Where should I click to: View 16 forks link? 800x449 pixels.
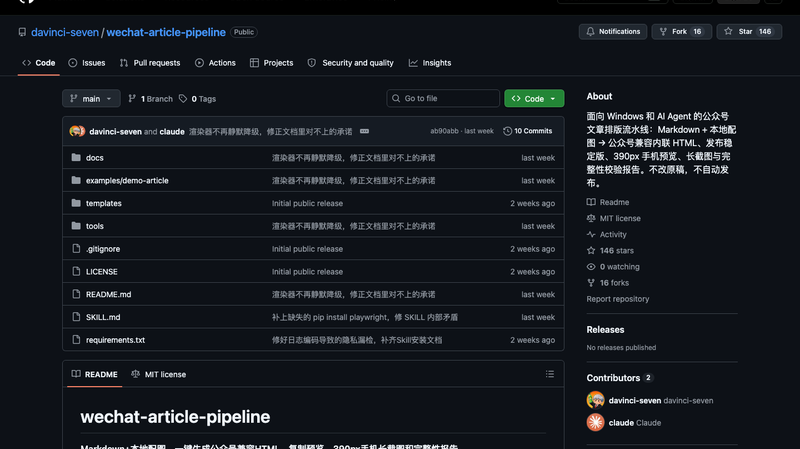pos(608,283)
